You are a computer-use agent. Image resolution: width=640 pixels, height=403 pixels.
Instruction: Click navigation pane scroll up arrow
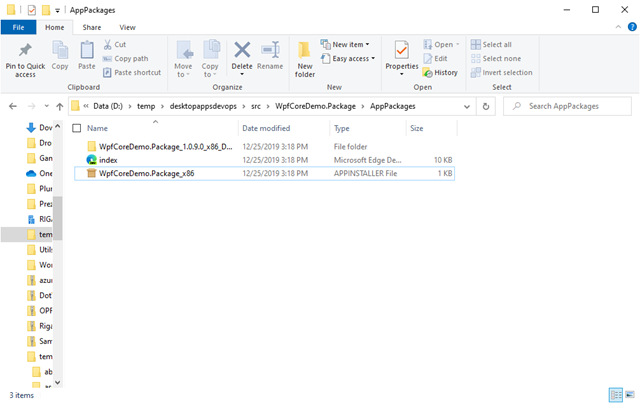tap(58, 127)
